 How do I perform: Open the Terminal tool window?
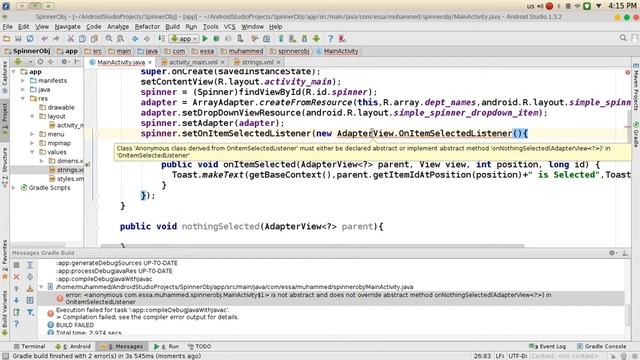click(x=29, y=347)
